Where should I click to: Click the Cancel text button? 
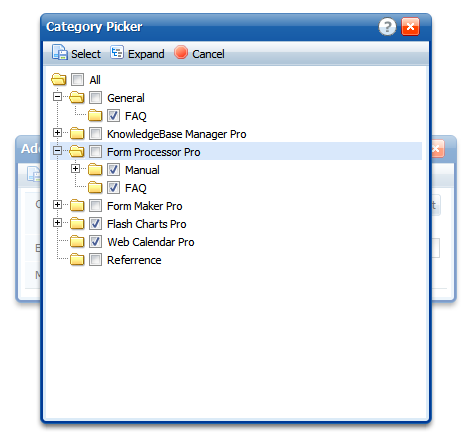[x=208, y=54]
